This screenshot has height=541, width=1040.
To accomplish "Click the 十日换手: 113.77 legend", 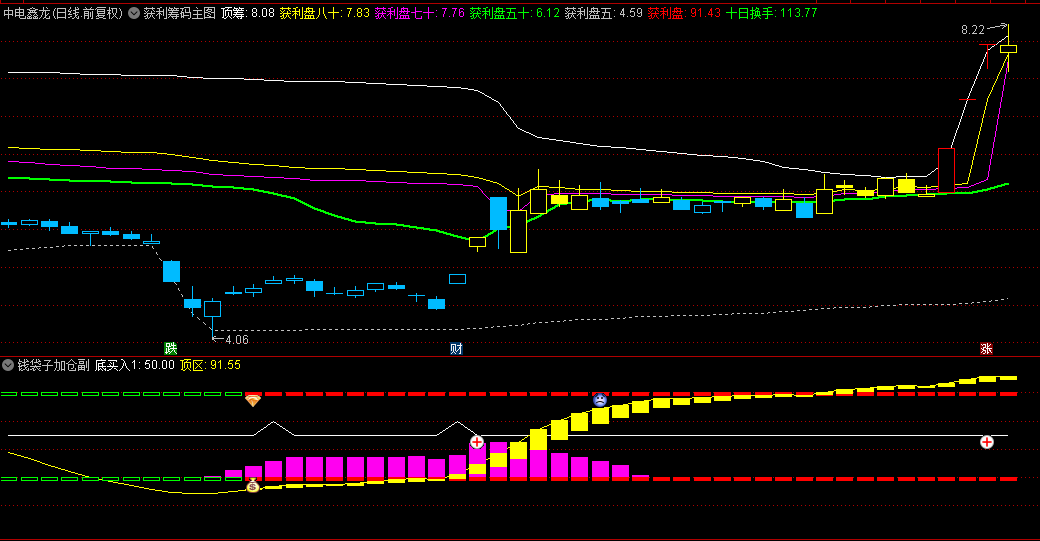I will [771, 13].
